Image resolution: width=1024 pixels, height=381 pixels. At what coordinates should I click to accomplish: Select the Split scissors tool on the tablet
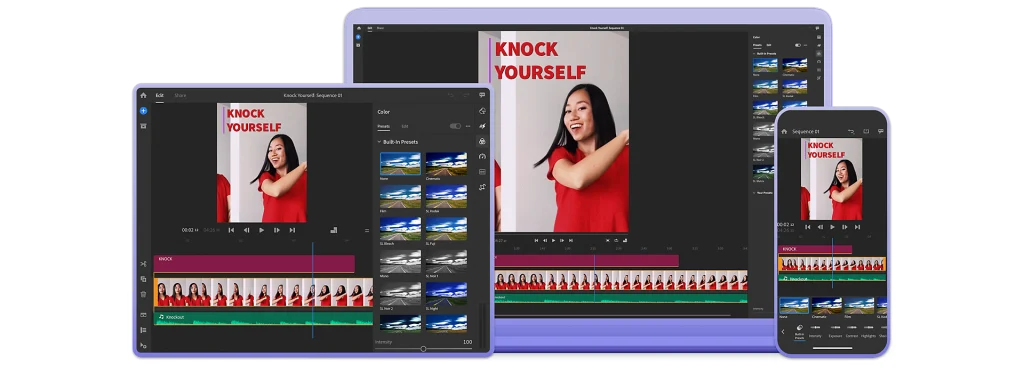pos(143,264)
